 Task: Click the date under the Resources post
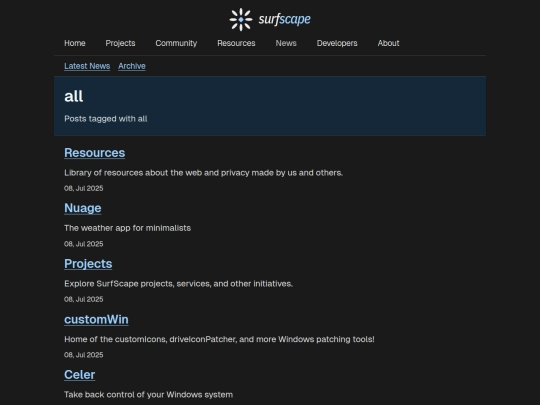point(84,188)
